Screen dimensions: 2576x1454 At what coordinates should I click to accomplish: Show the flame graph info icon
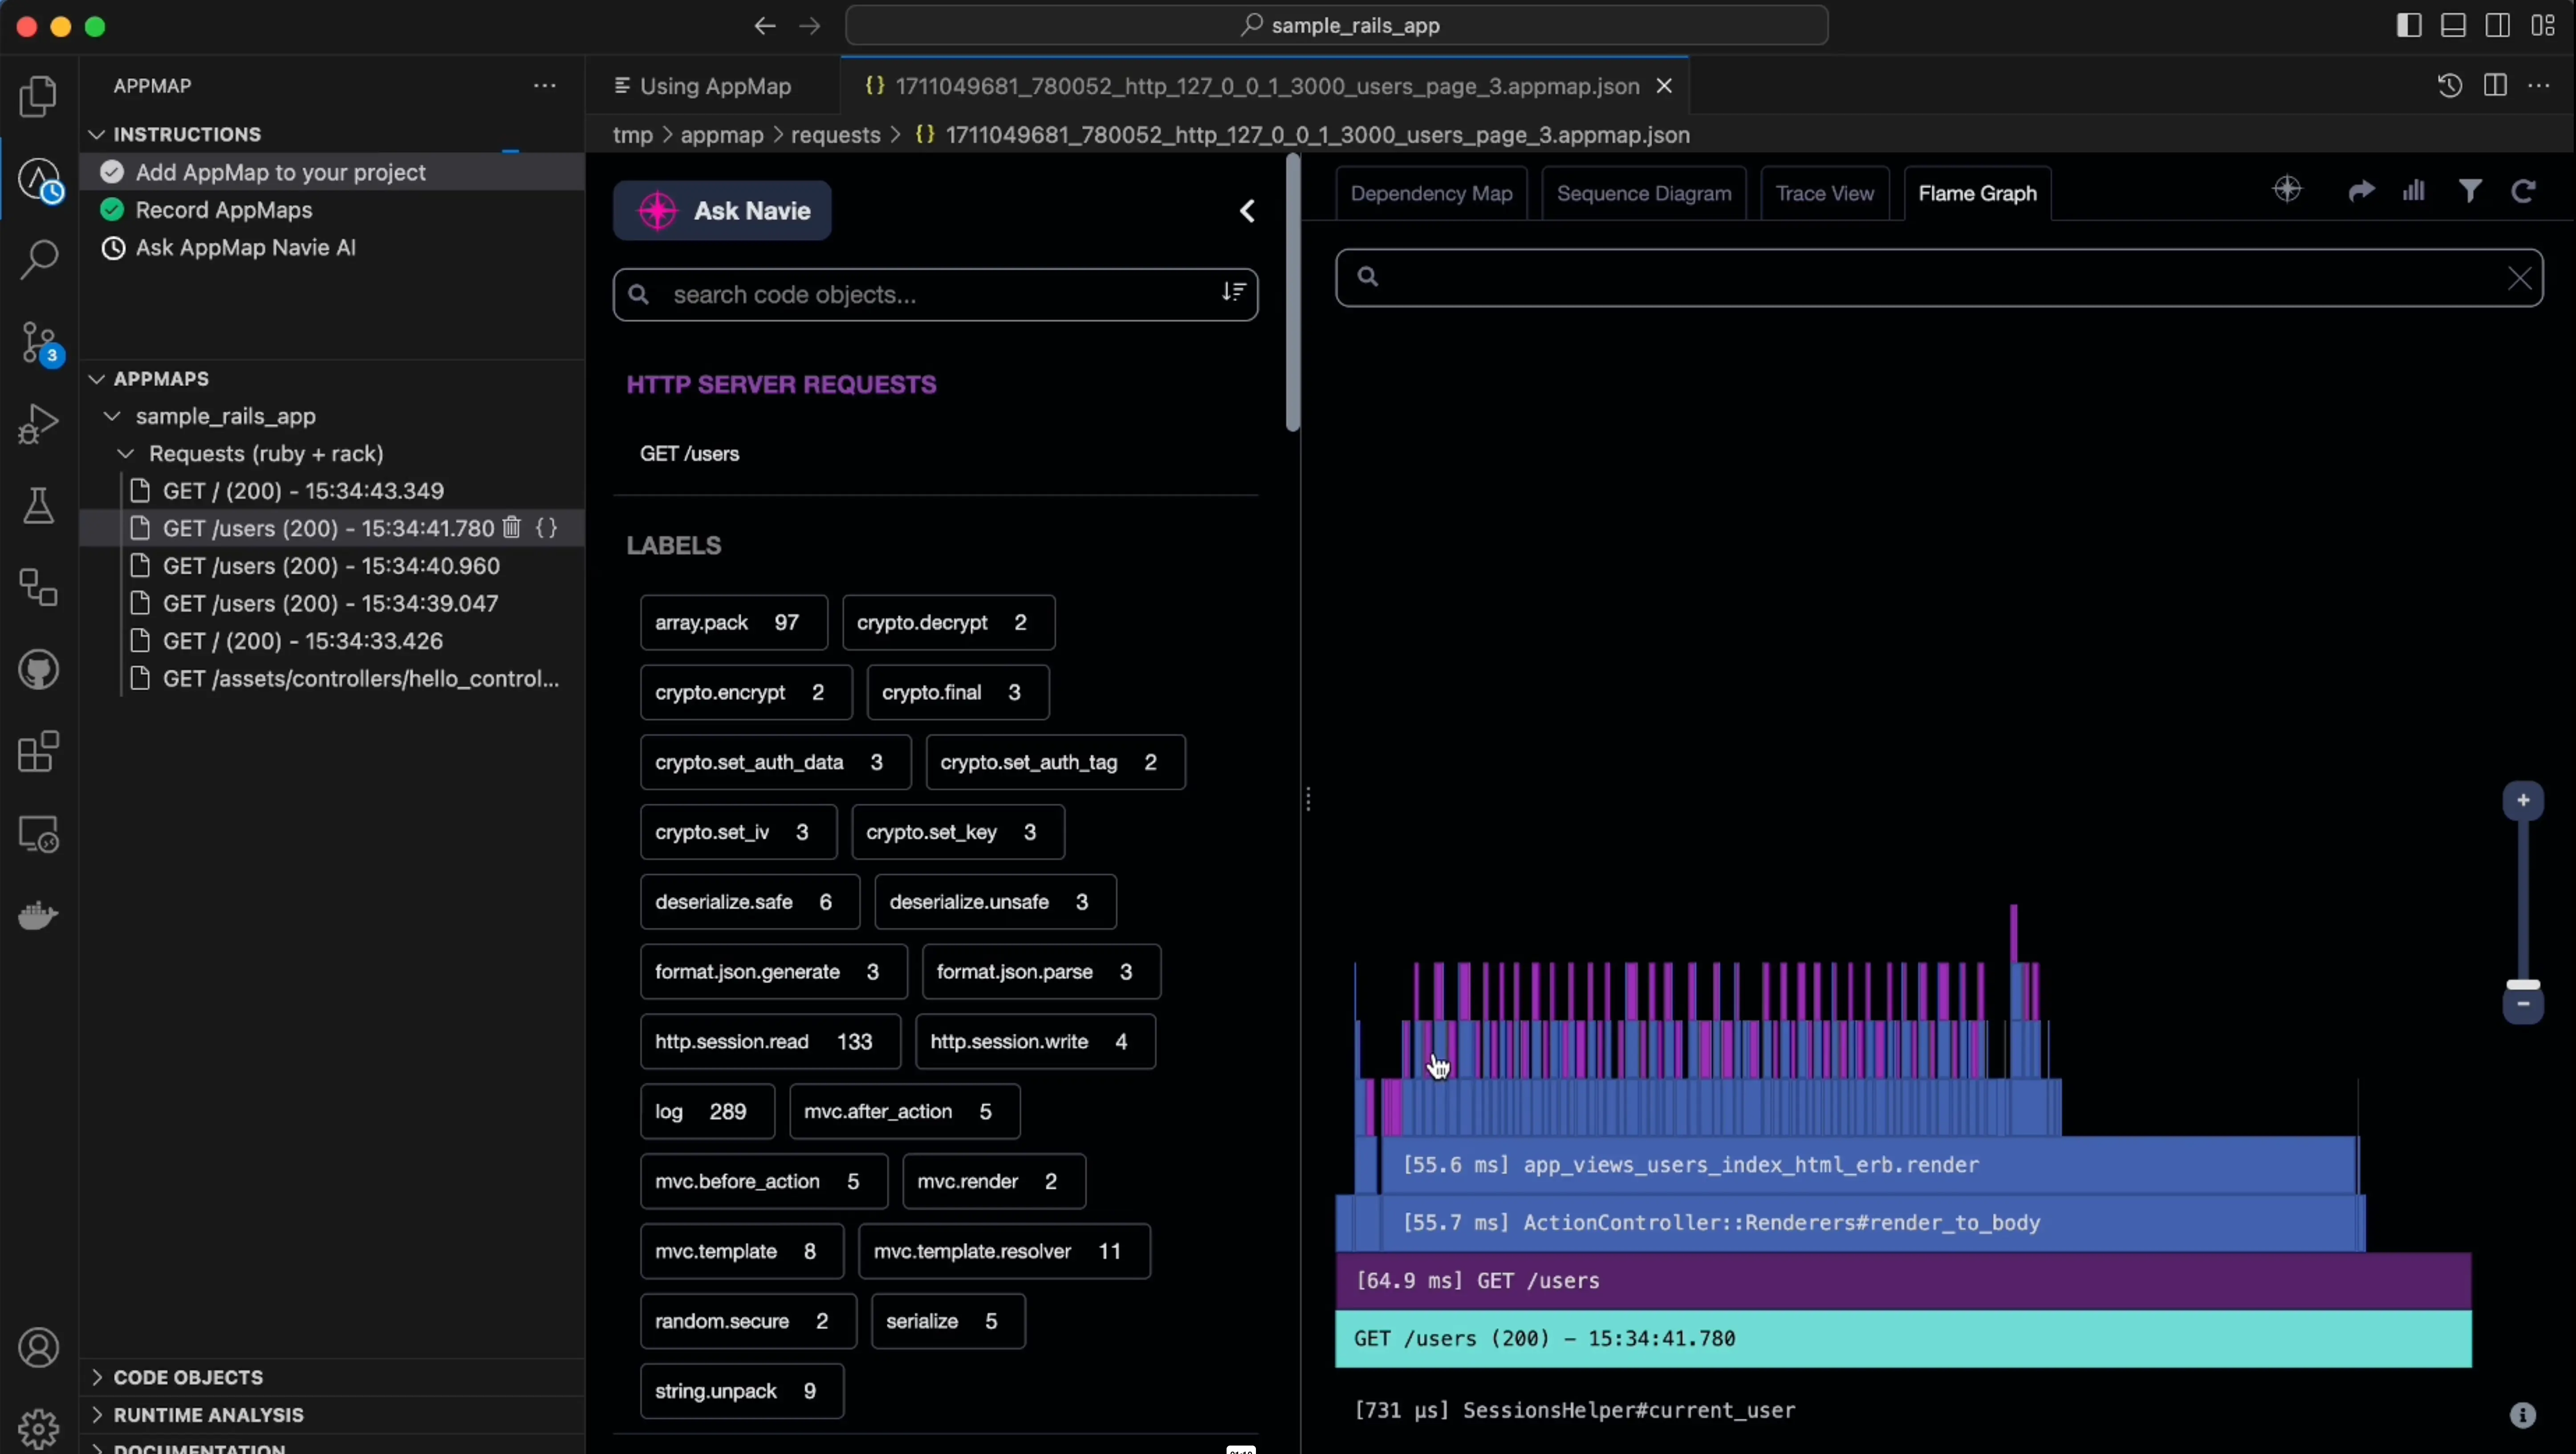click(x=2523, y=1415)
